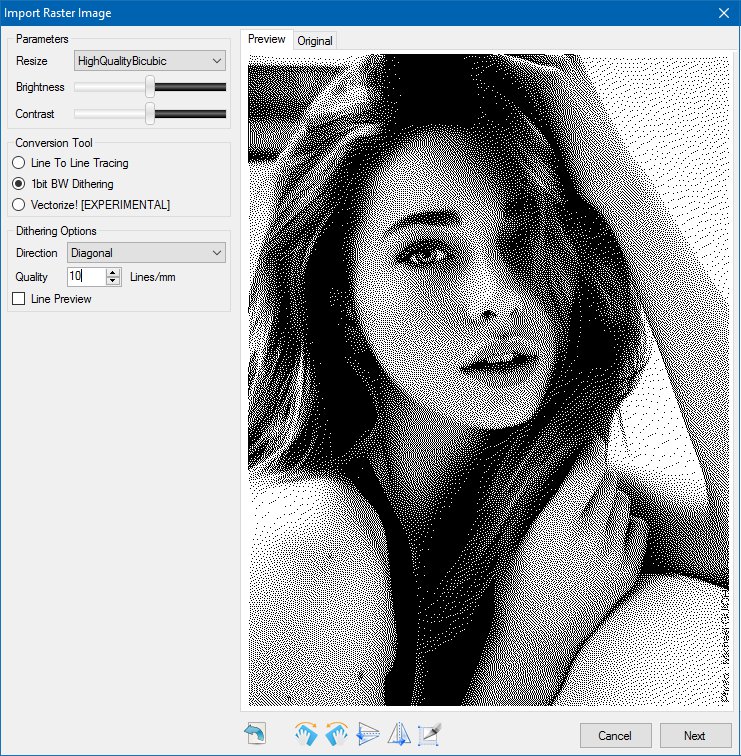Switch to the Preview tab
Screen dimensions: 741x756
click(267, 39)
